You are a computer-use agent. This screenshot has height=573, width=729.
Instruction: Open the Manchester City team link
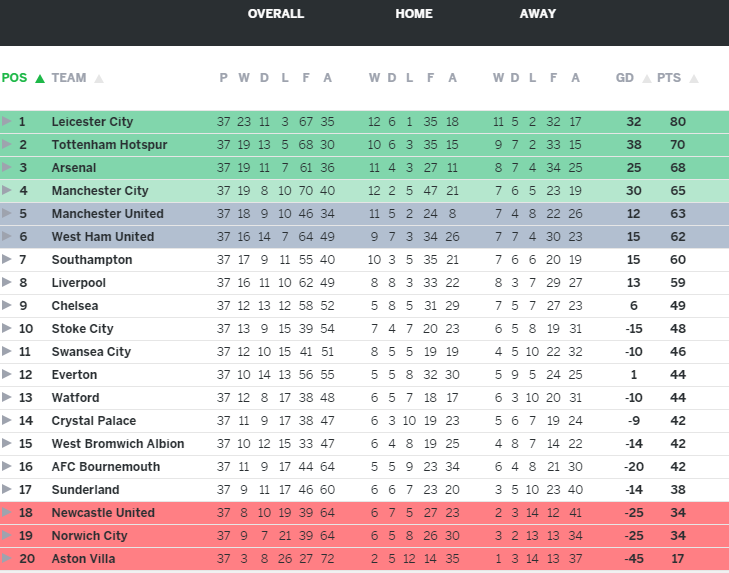tap(100, 191)
